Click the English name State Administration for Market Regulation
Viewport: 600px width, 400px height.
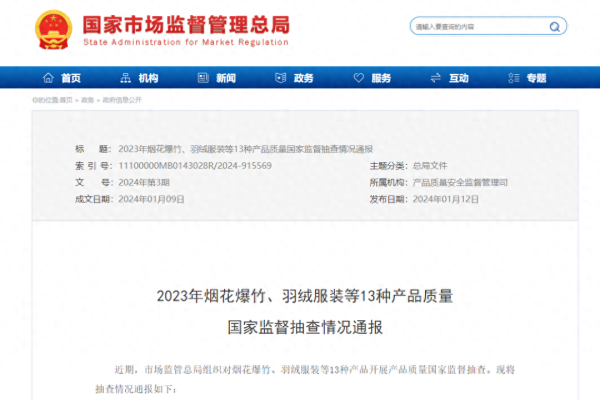pyautogui.click(x=186, y=42)
